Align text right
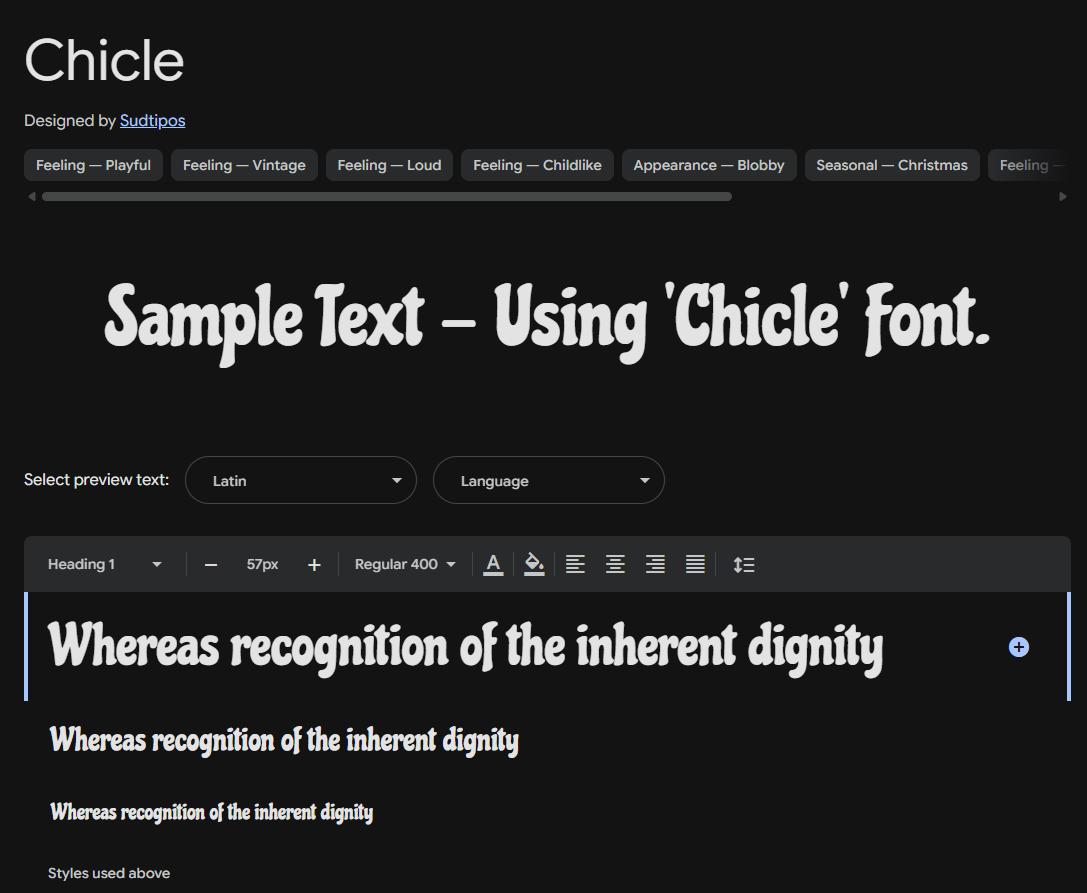 tap(656, 564)
